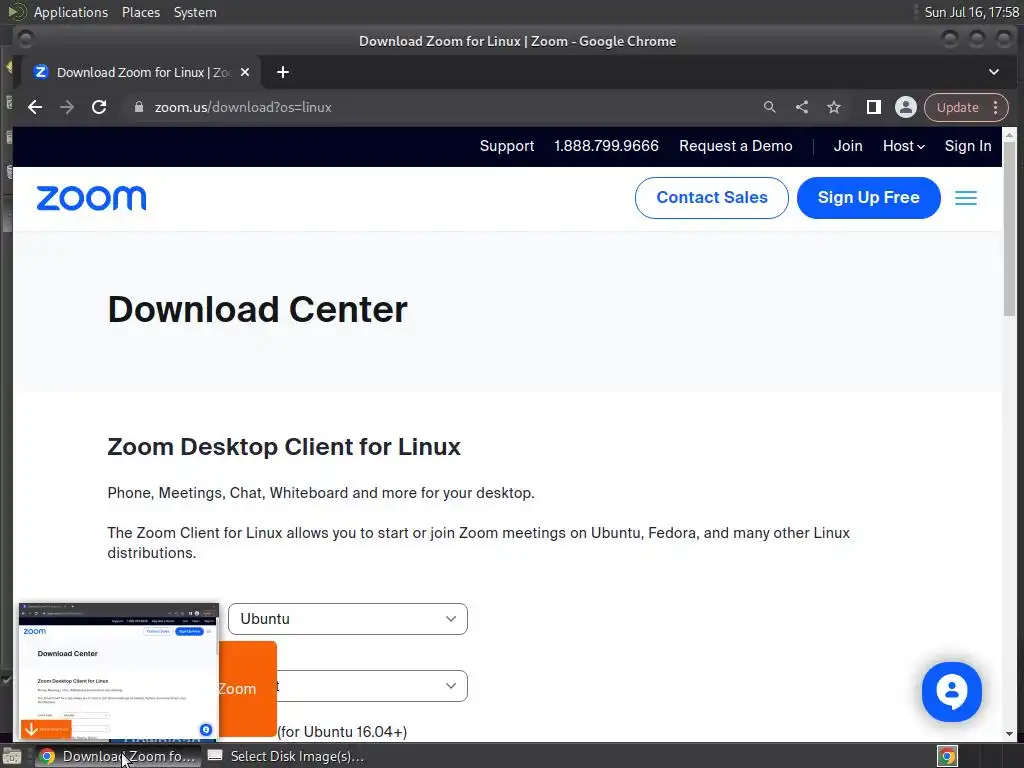This screenshot has height=768, width=1024.
Task: Open a new browser tab
Action: pos(283,72)
